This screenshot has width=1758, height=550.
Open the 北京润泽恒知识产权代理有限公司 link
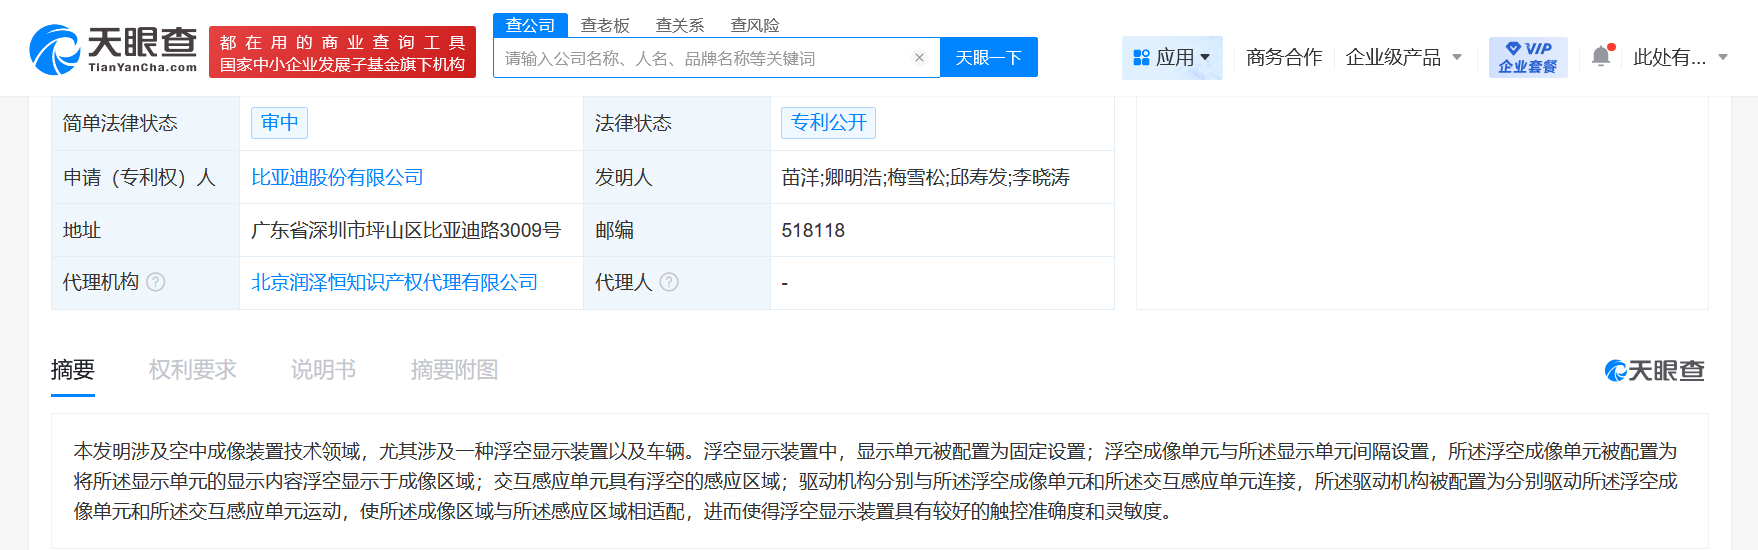point(394,283)
